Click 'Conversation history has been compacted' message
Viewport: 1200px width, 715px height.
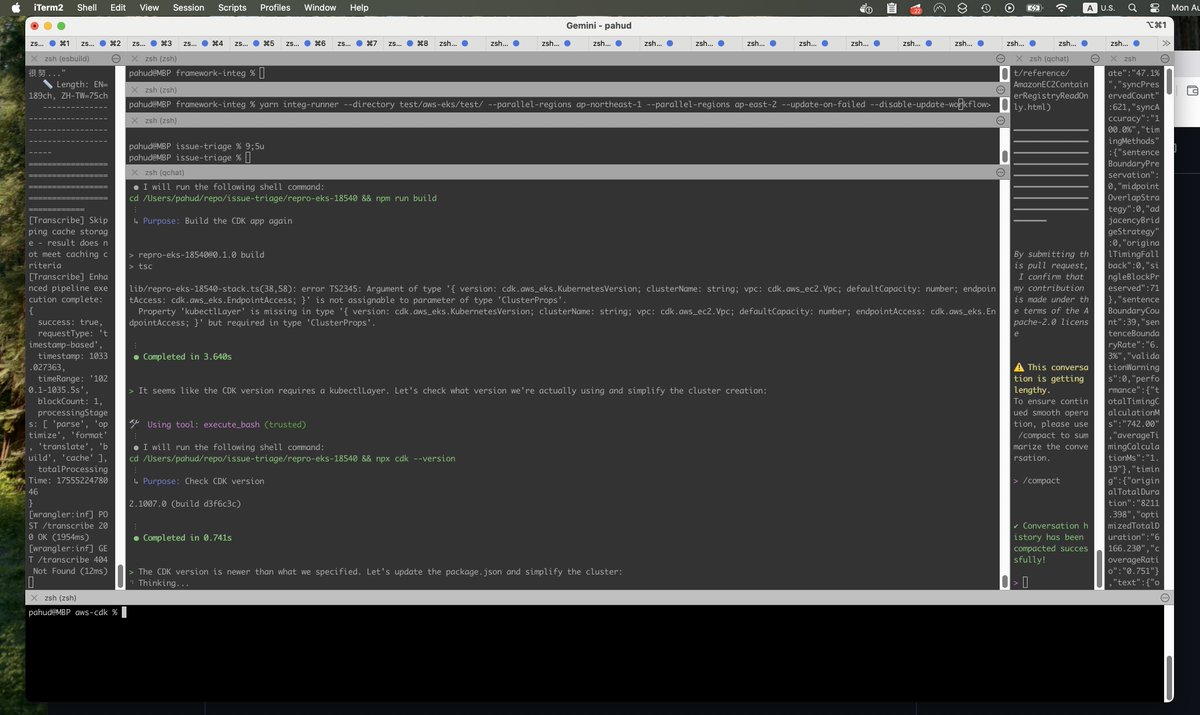coord(1050,543)
